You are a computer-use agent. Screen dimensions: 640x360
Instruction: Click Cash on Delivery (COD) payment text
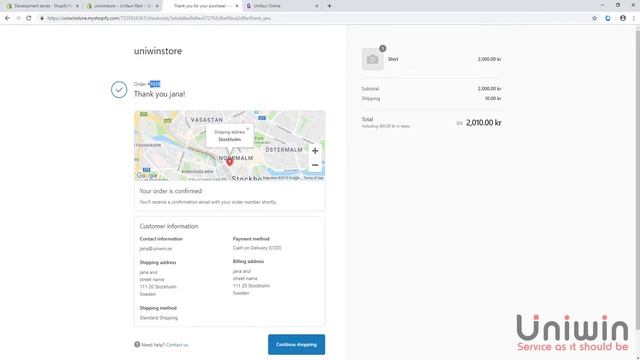pyautogui.click(x=257, y=248)
